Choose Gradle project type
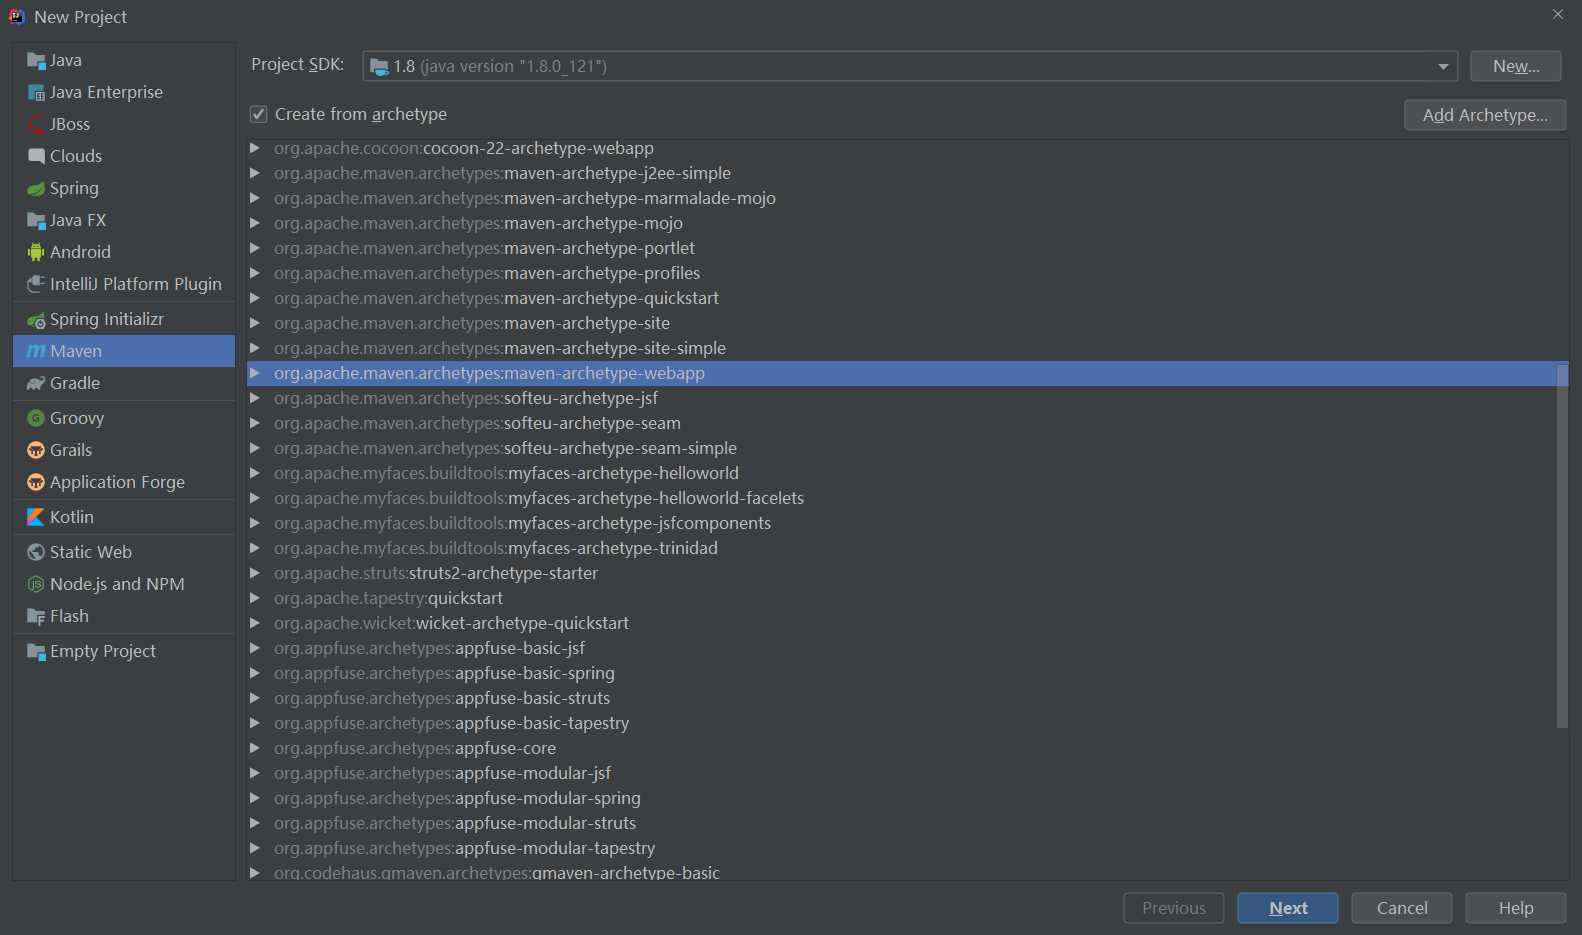The width and height of the screenshot is (1582, 935). click(124, 384)
